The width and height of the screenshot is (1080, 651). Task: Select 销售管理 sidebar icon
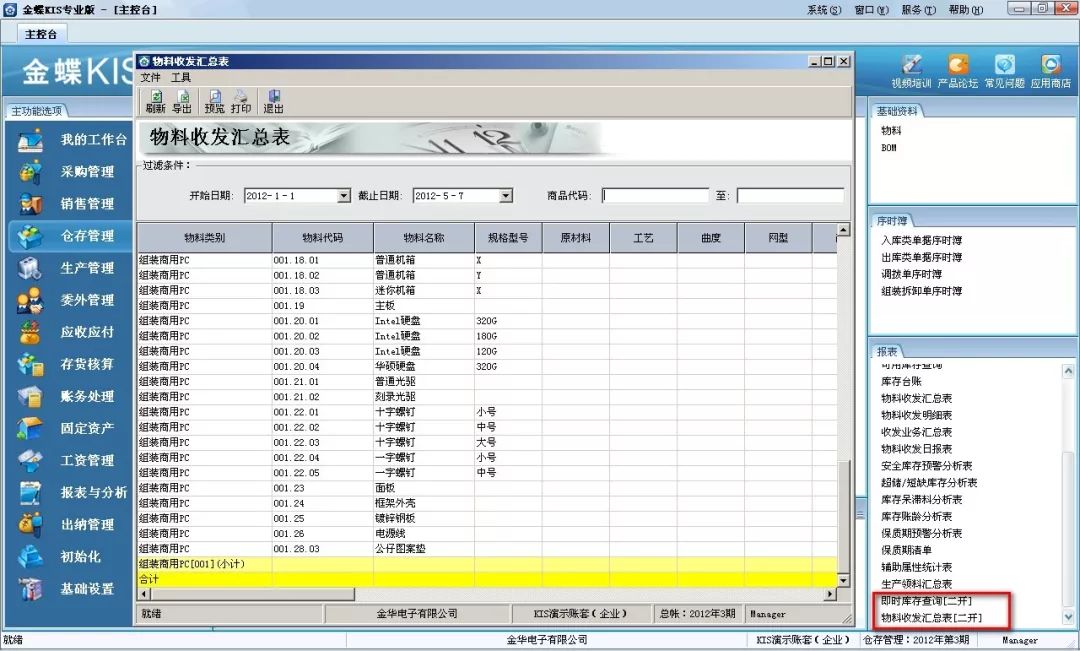(x=30, y=205)
